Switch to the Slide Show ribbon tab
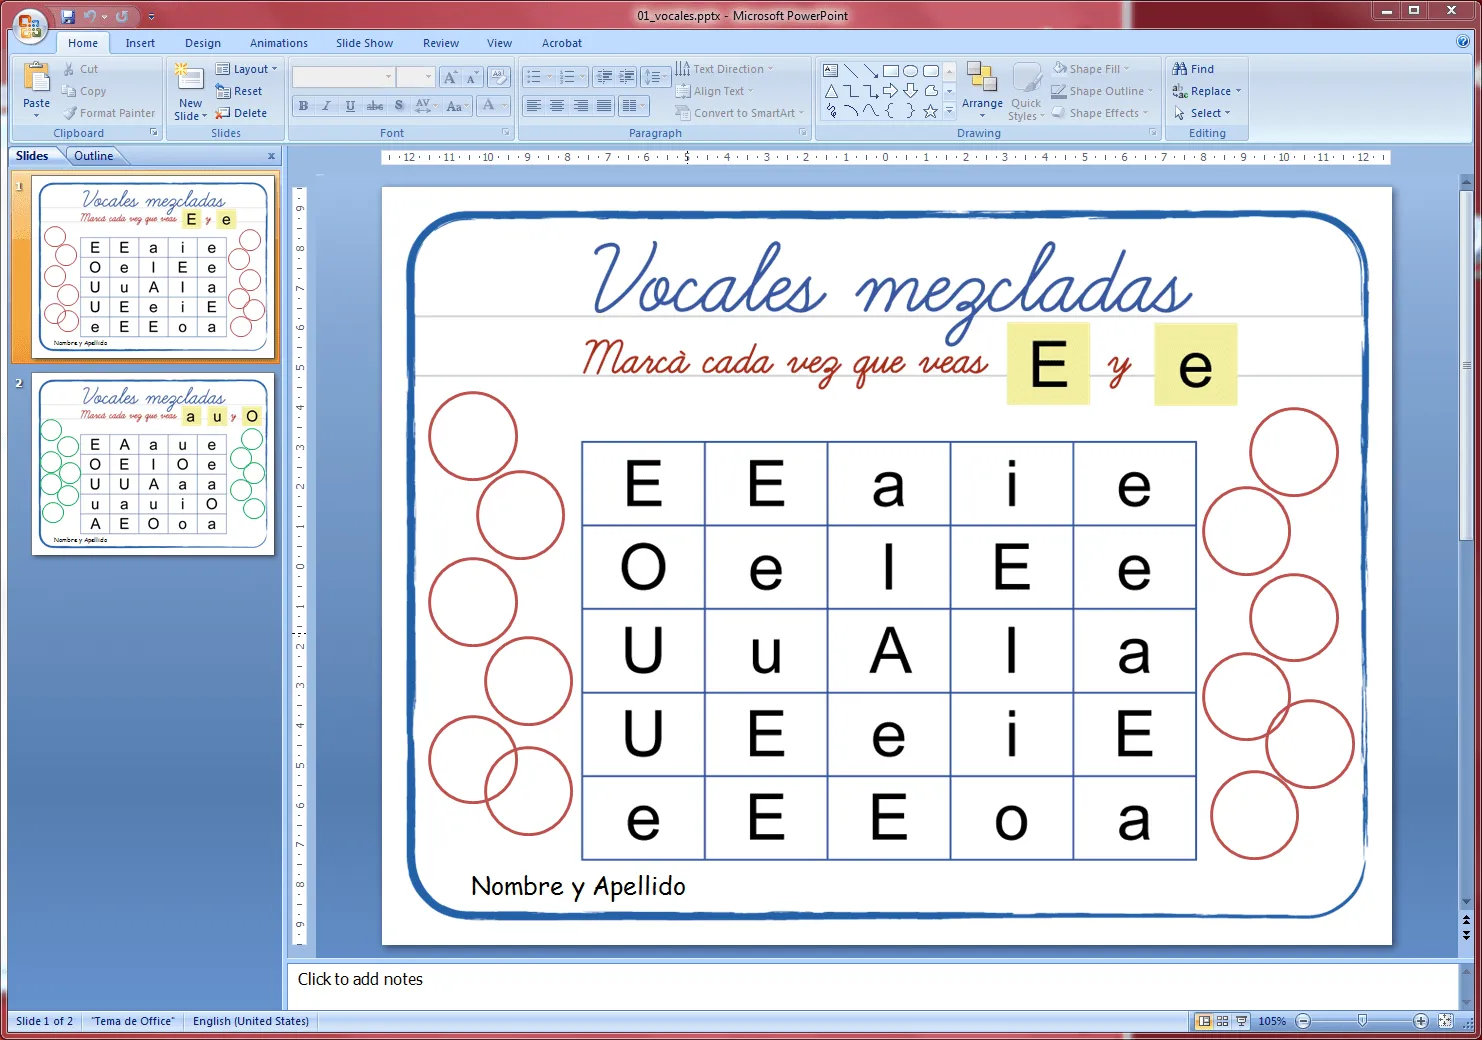The width and height of the screenshot is (1482, 1040). tap(364, 43)
